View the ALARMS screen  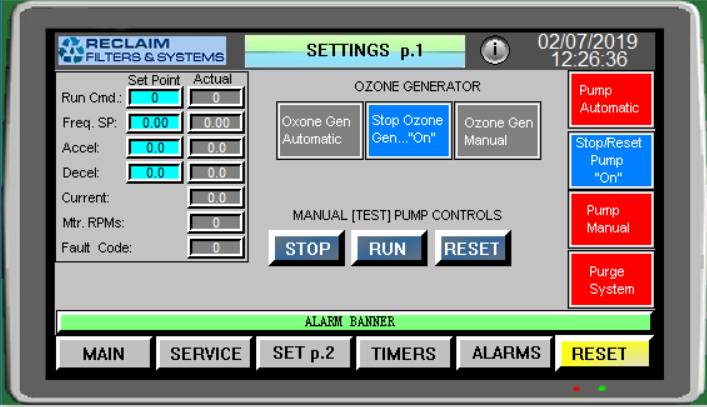pos(506,352)
